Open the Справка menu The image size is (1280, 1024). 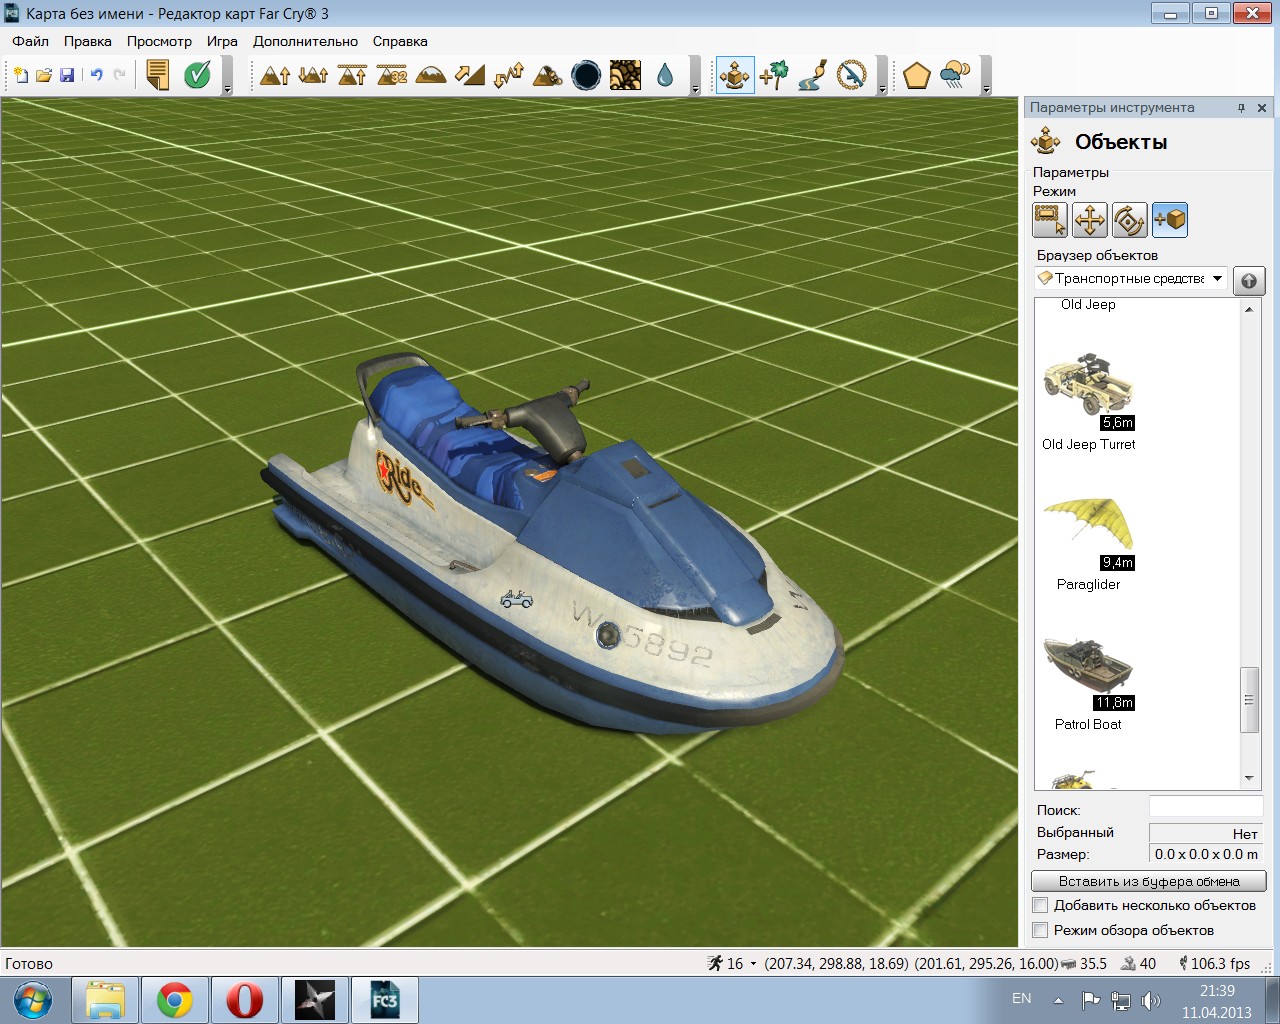[x=400, y=41]
